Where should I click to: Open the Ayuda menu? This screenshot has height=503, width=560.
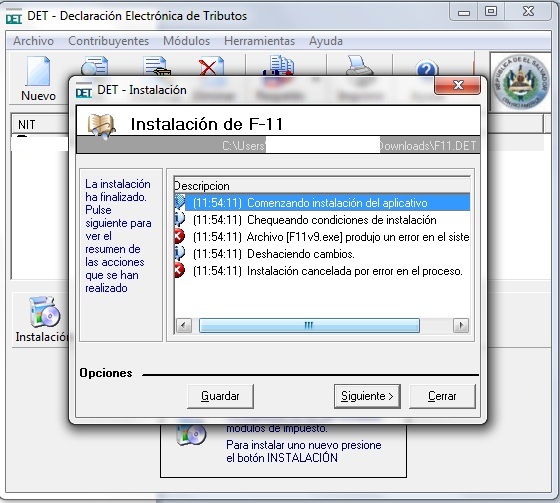[x=326, y=41]
